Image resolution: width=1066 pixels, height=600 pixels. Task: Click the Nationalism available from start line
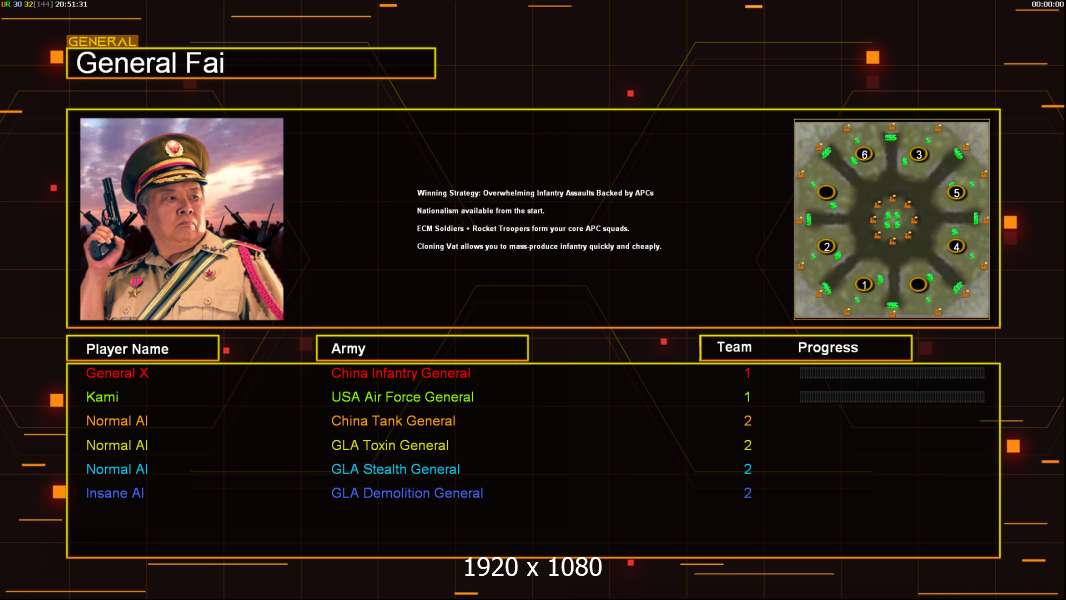point(481,211)
